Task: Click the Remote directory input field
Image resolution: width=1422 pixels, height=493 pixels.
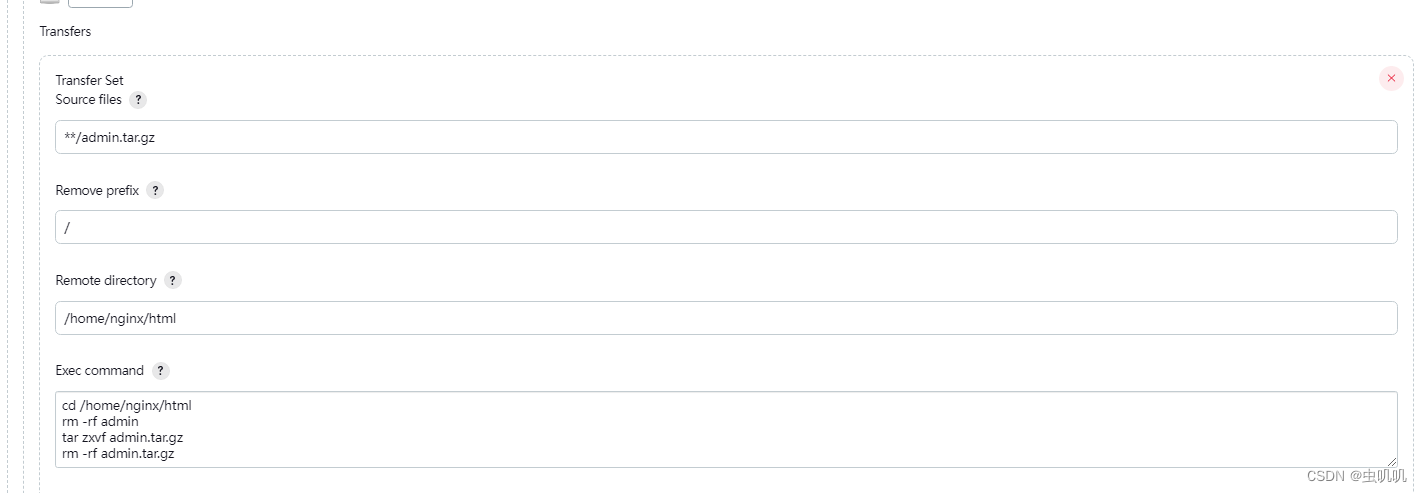Action: (x=725, y=319)
